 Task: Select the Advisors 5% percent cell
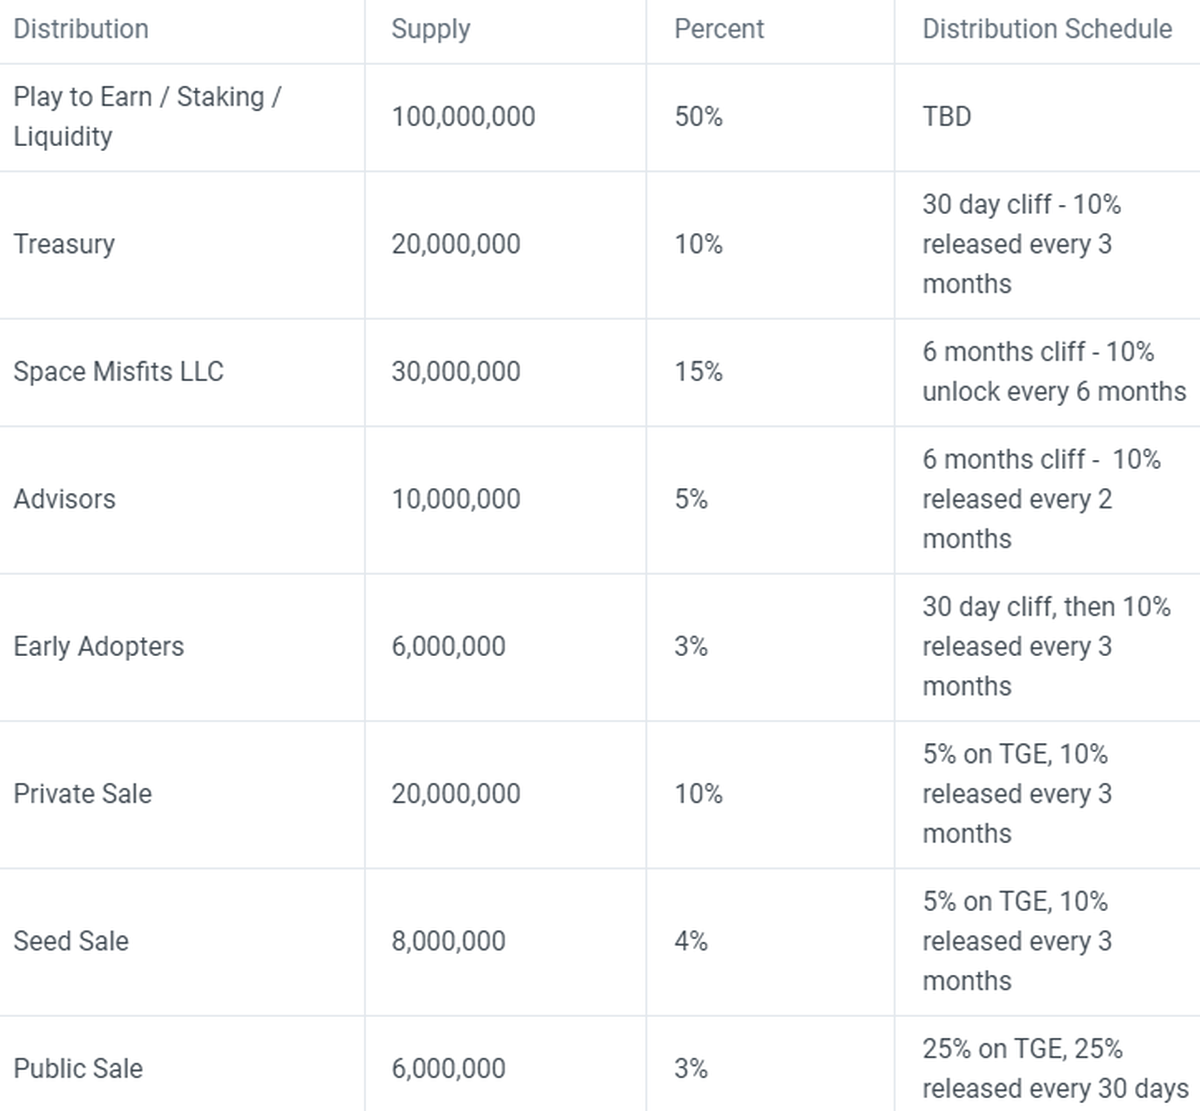(691, 499)
